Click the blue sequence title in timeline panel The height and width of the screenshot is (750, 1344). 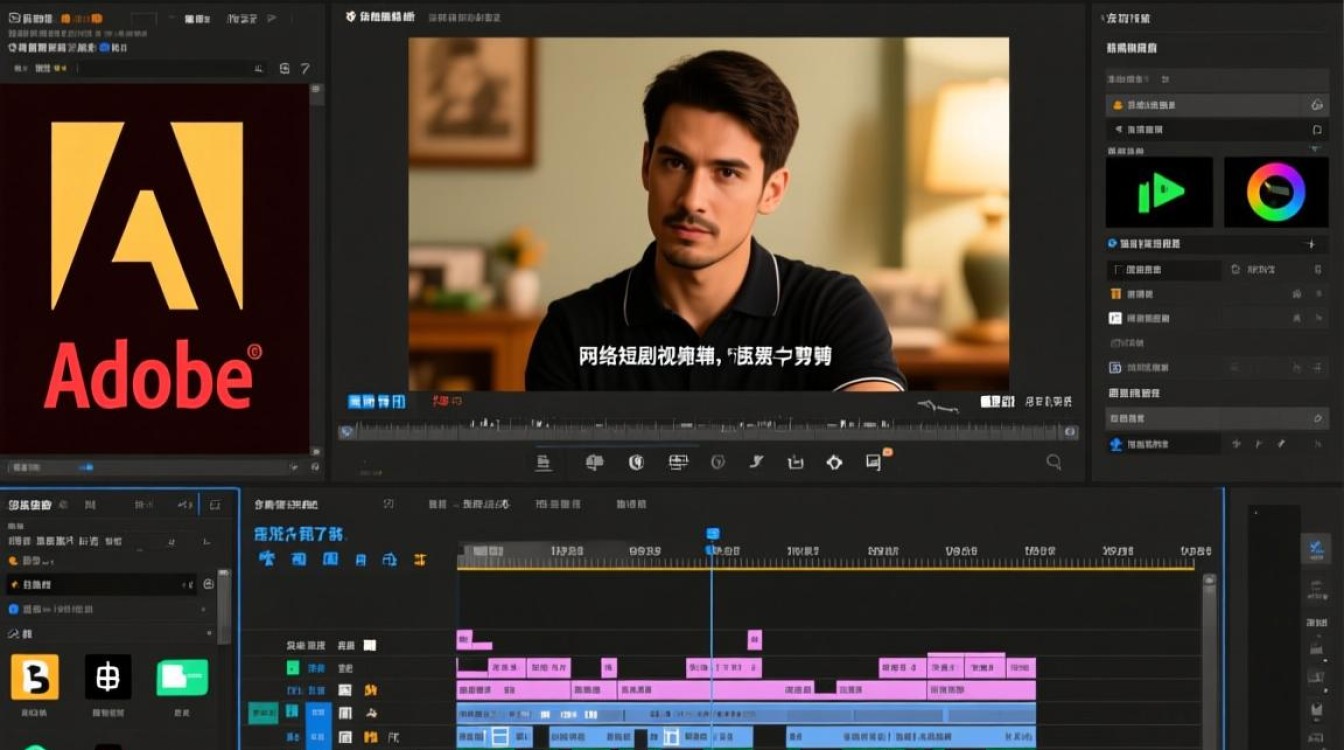pos(298,534)
